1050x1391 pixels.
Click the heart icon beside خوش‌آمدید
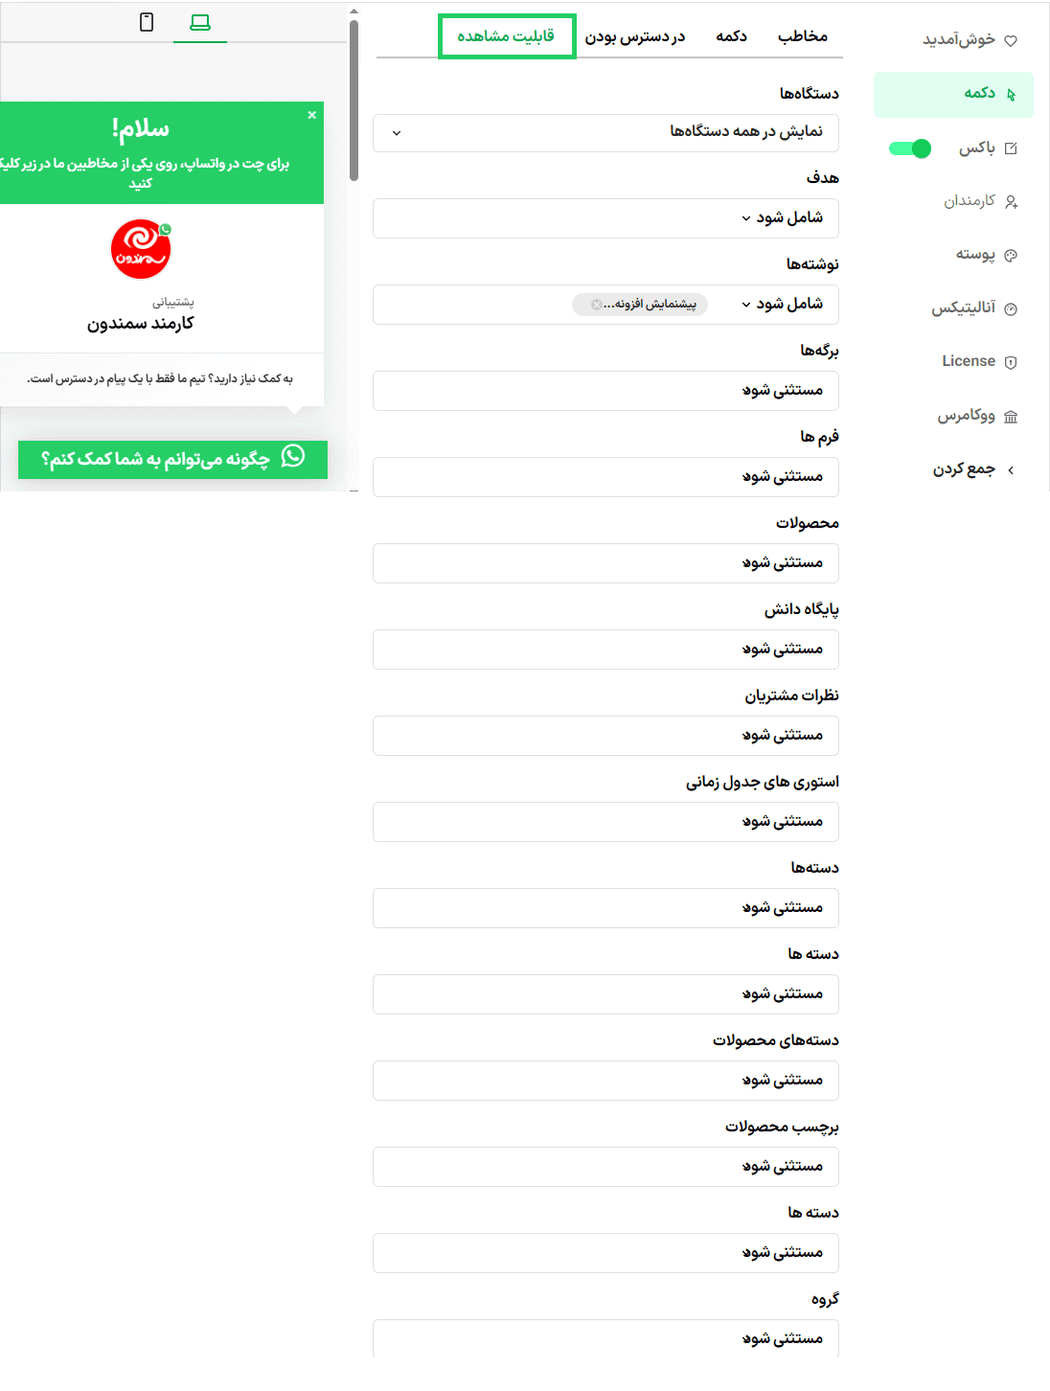pos(1010,41)
